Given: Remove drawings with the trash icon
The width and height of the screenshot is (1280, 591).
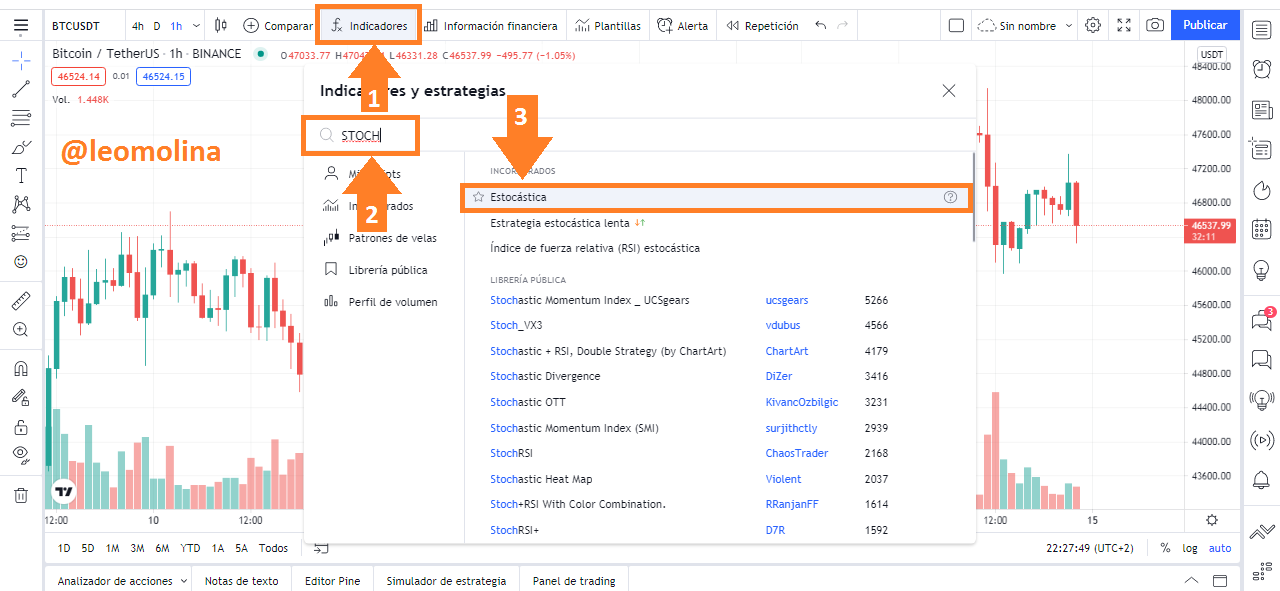Looking at the screenshot, I should 21,494.
